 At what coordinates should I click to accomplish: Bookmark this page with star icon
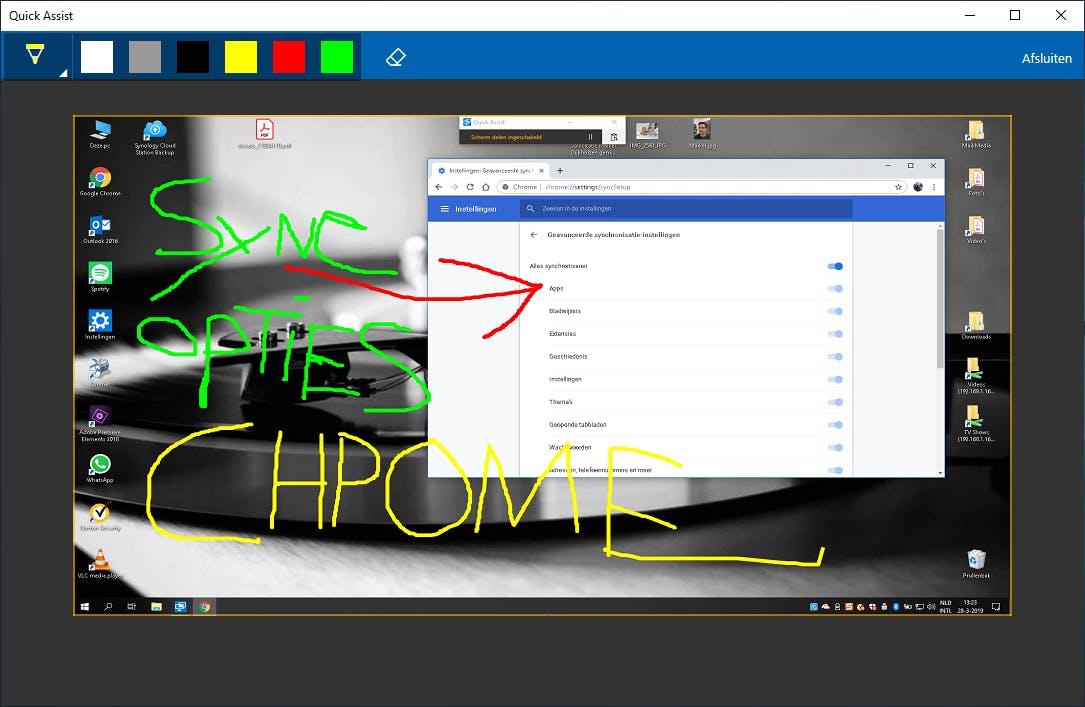[x=898, y=187]
